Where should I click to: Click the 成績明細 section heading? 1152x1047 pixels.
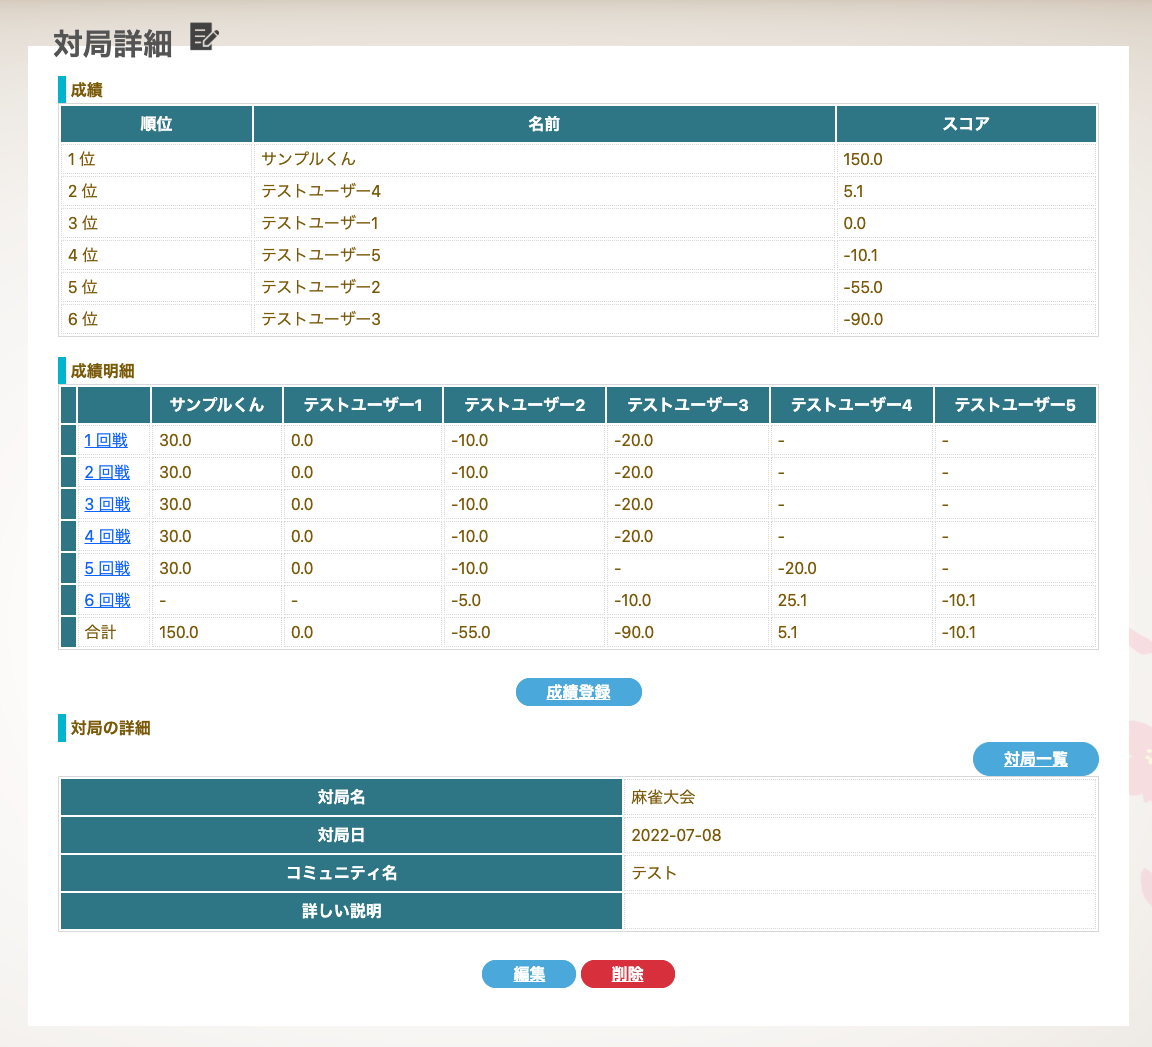(102, 371)
